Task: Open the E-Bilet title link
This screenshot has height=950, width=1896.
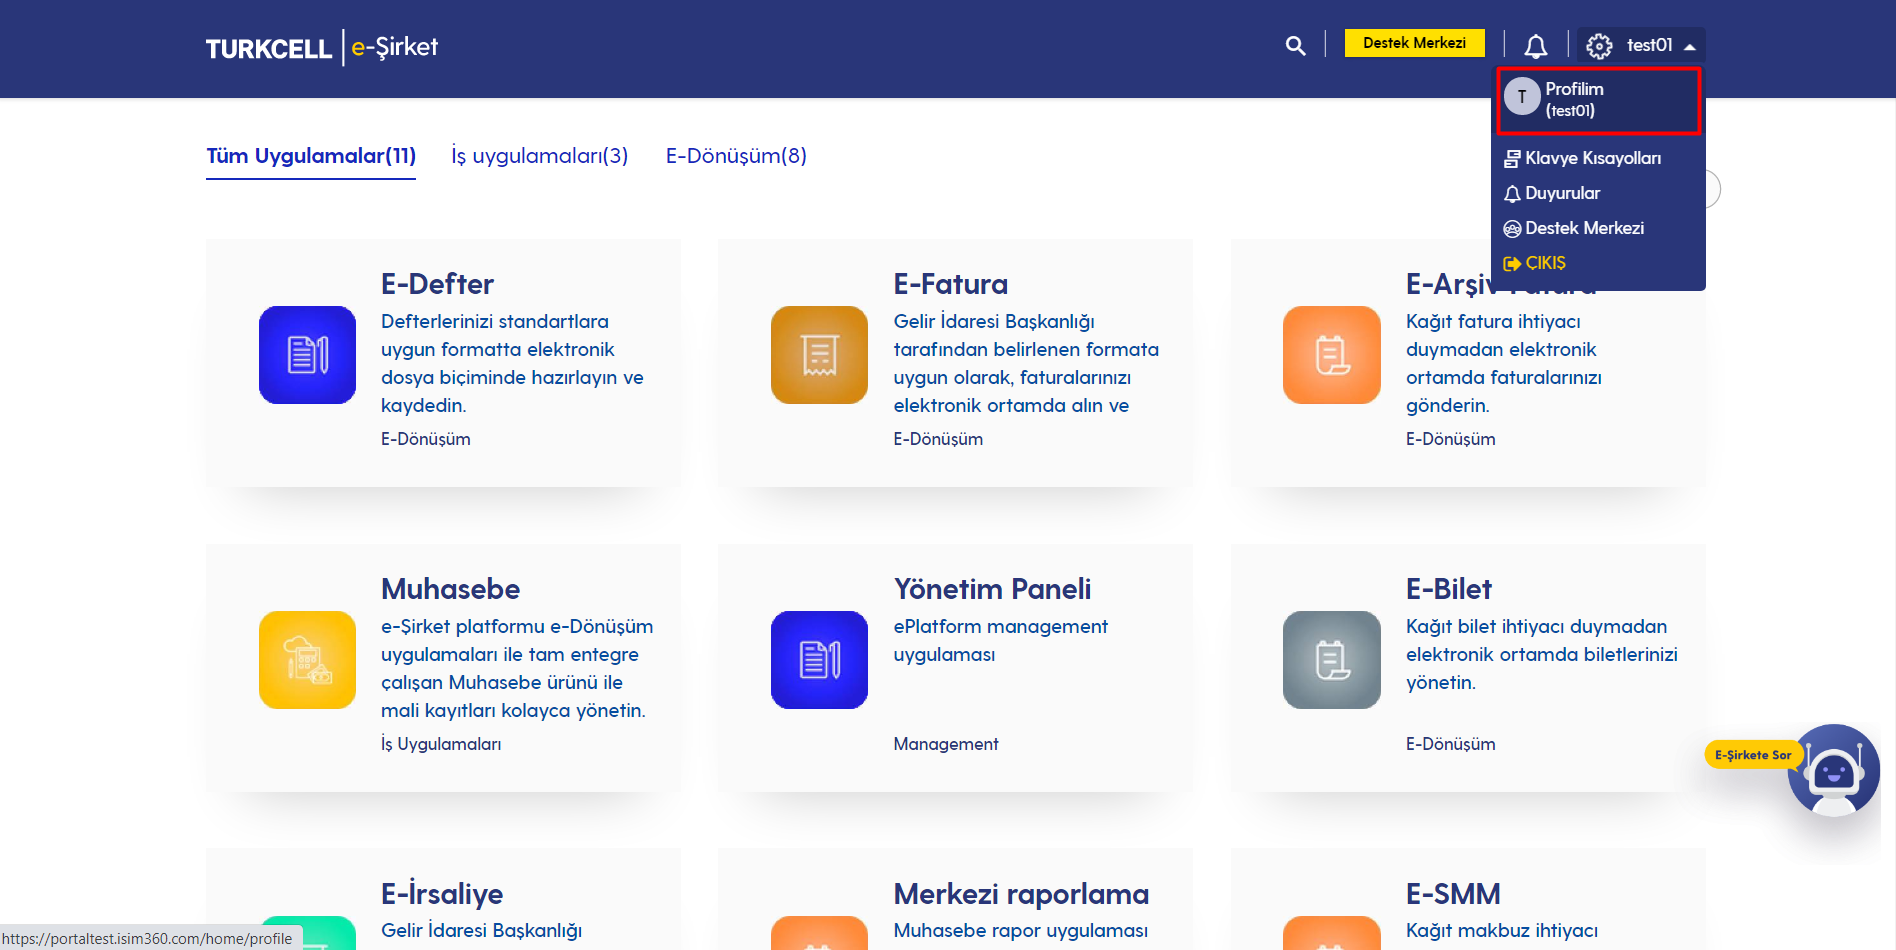Action: coord(1448,589)
